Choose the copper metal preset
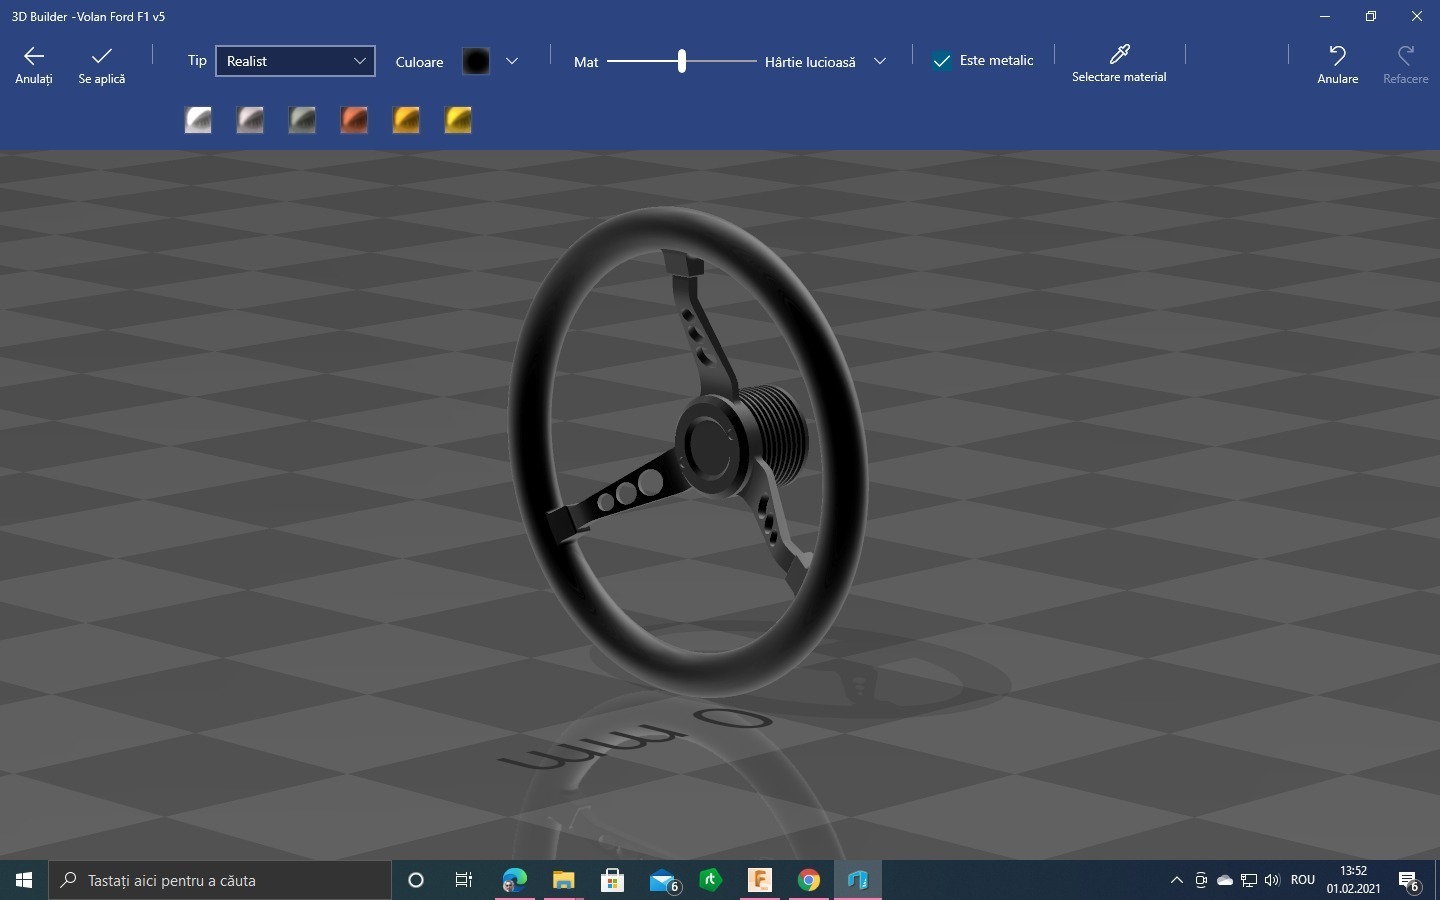Viewport: 1440px width, 900px height. click(354, 120)
